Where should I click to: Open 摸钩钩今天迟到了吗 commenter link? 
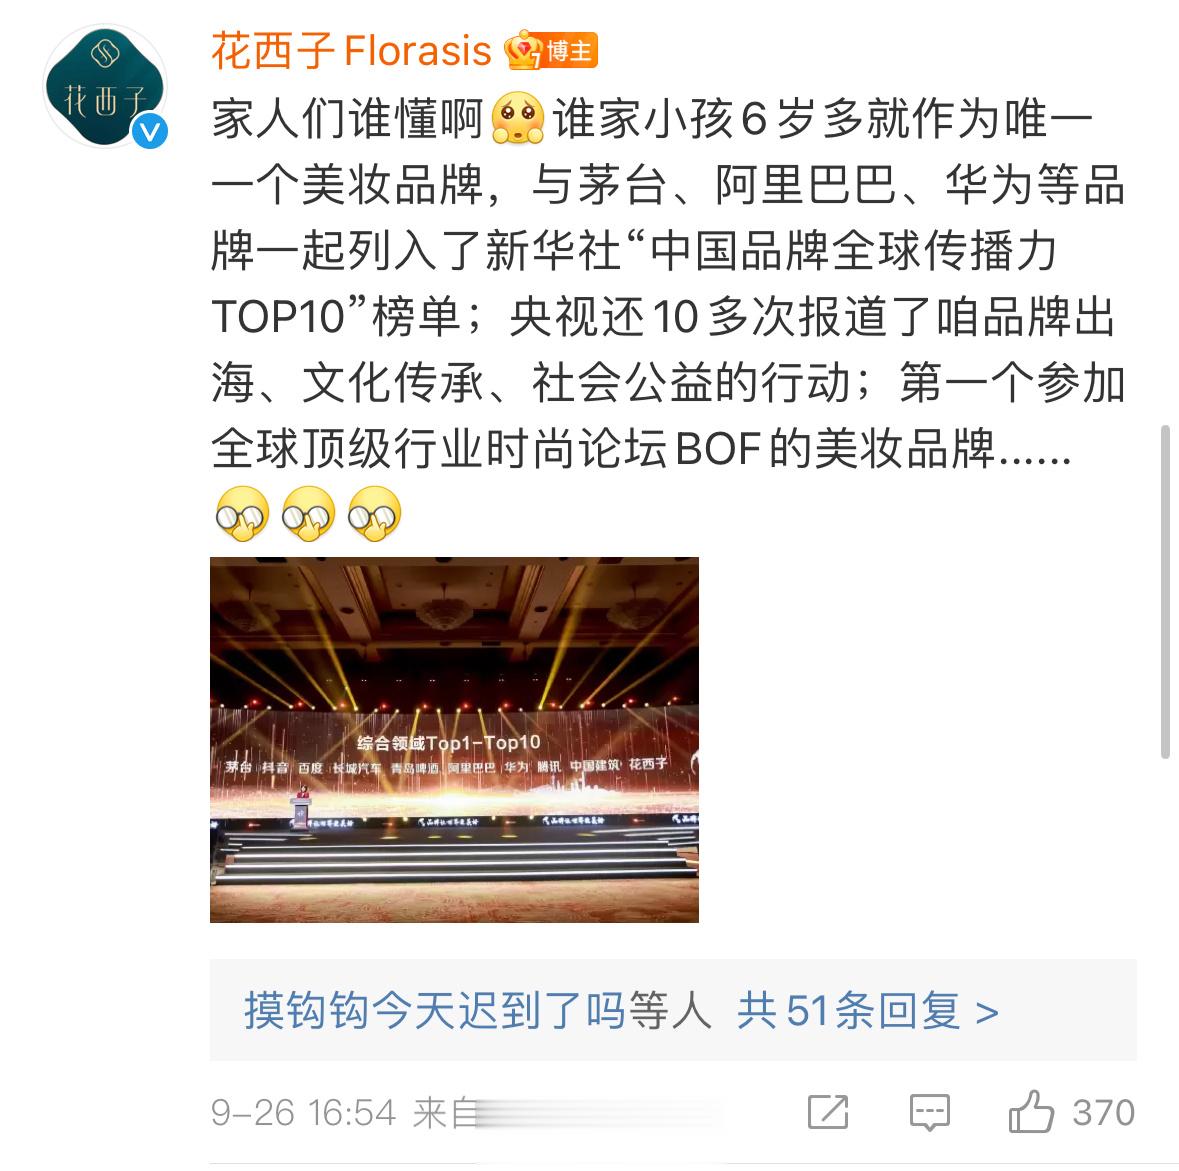[435, 1010]
